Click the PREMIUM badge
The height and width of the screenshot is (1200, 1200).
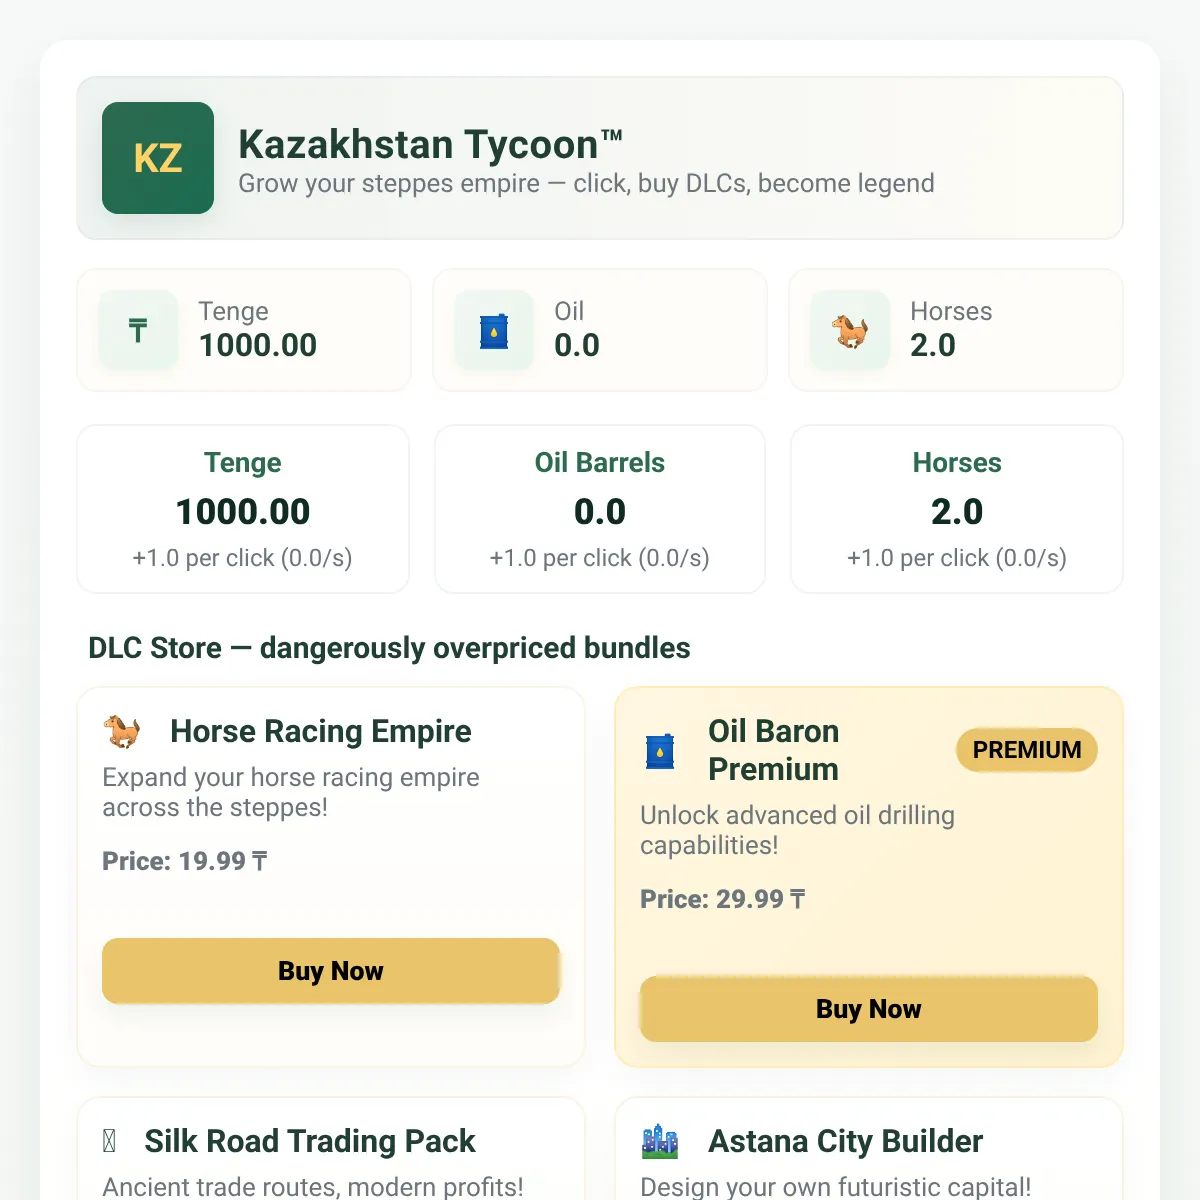1027,750
